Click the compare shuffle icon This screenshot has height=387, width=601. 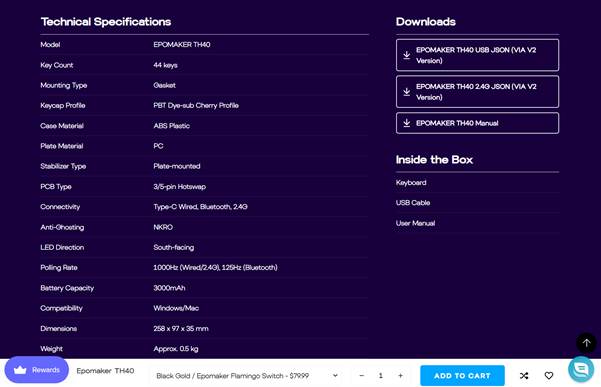524,376
